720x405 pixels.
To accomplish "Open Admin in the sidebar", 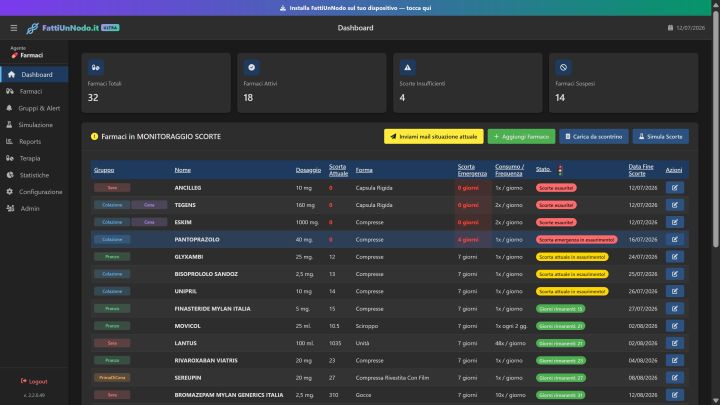I will [x=34, y=208].
